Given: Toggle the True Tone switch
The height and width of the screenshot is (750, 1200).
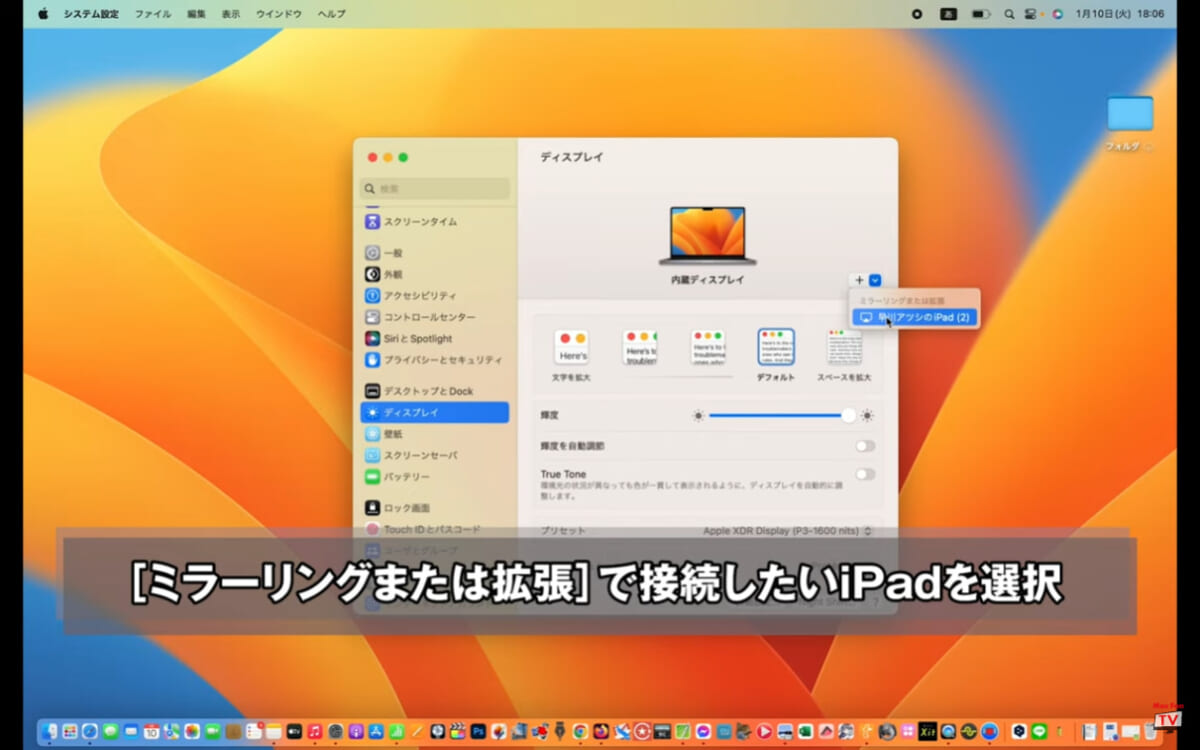Looking at the screenshot, I should (865, 474).
